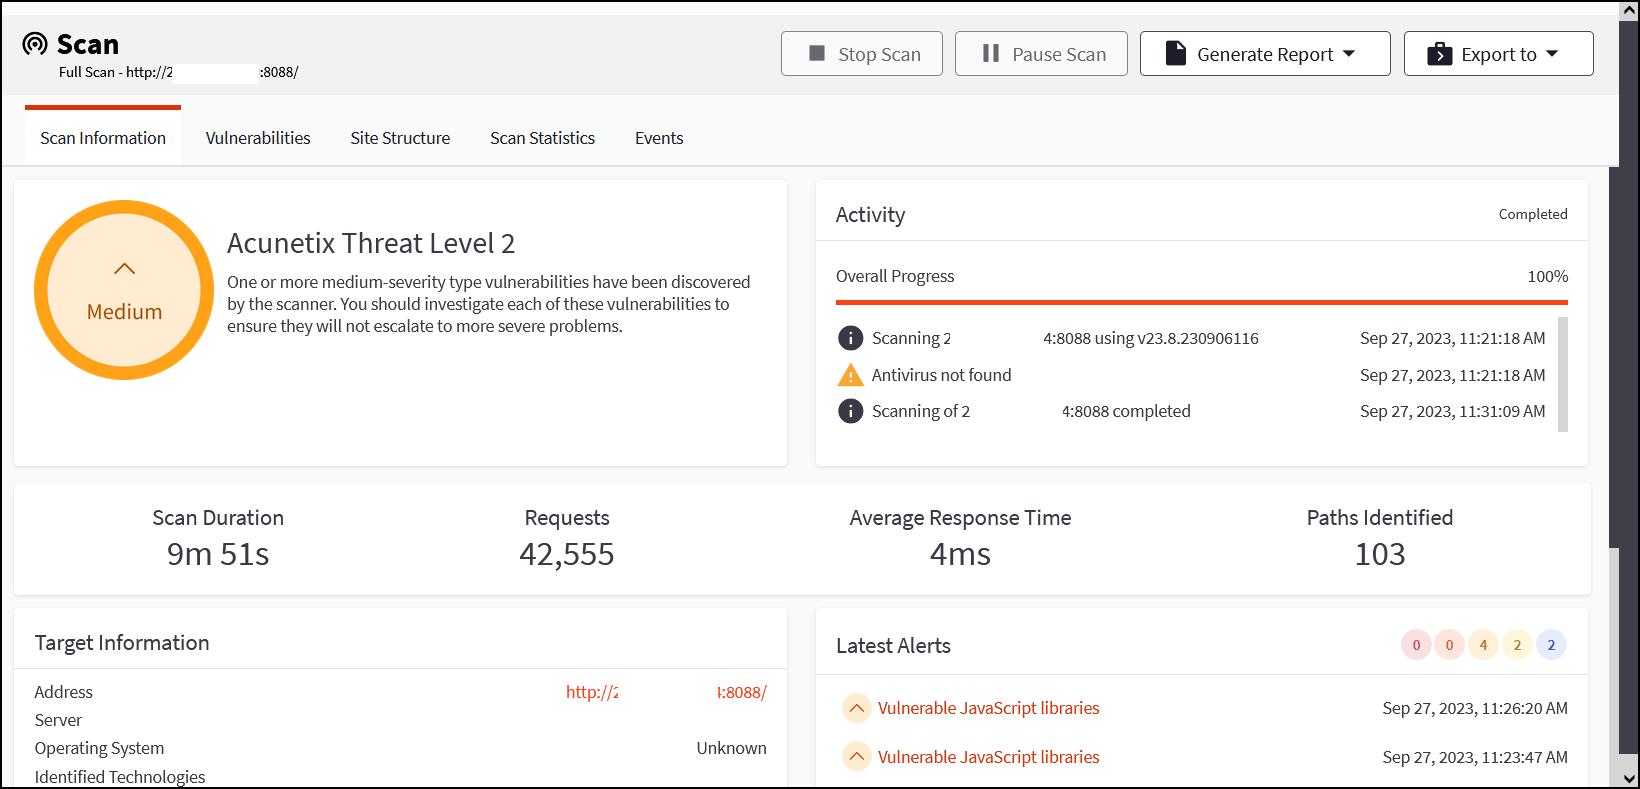Switch to the Vulnerabilities tab
Image resolution: width=1640 pixels, height=789 pixels.
click(x=258, y=138)
